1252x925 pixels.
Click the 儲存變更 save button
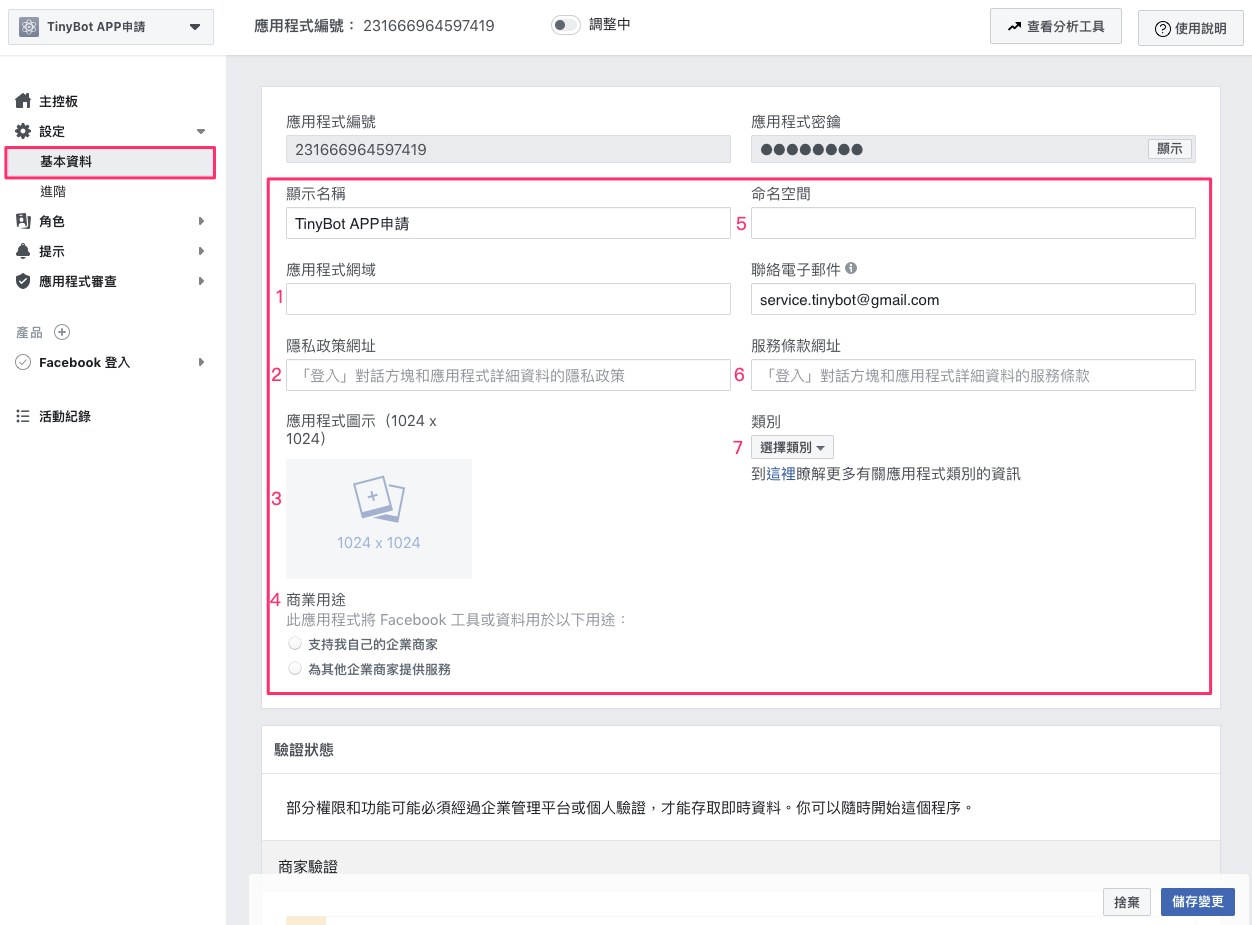[1197, 901]
